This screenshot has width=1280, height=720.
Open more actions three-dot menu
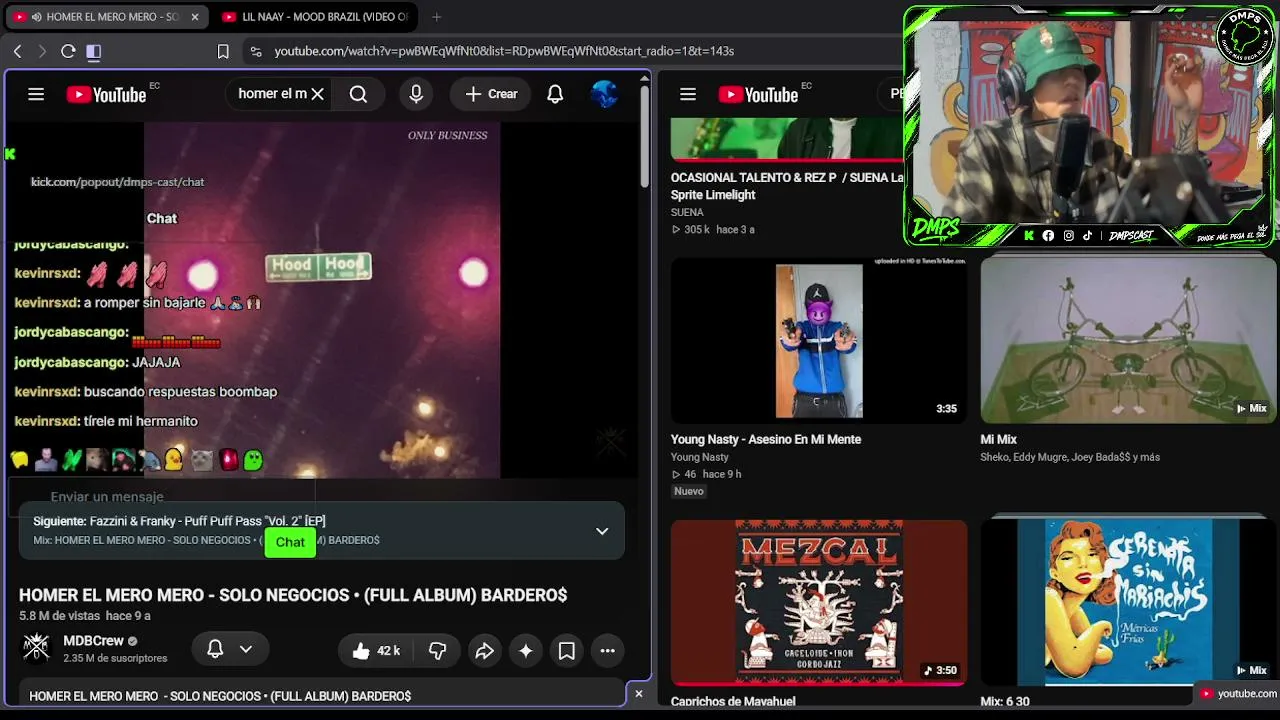(x=607, y=651)
